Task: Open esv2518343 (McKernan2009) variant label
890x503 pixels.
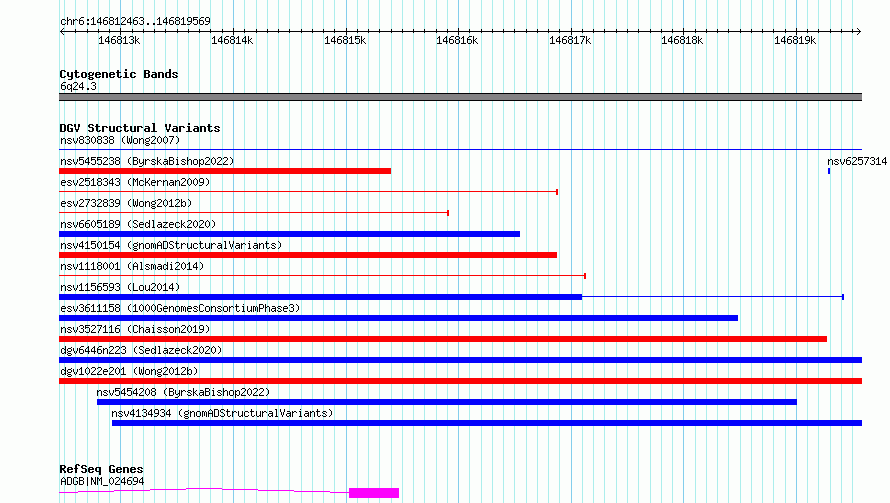Action: tap(135, 182)
